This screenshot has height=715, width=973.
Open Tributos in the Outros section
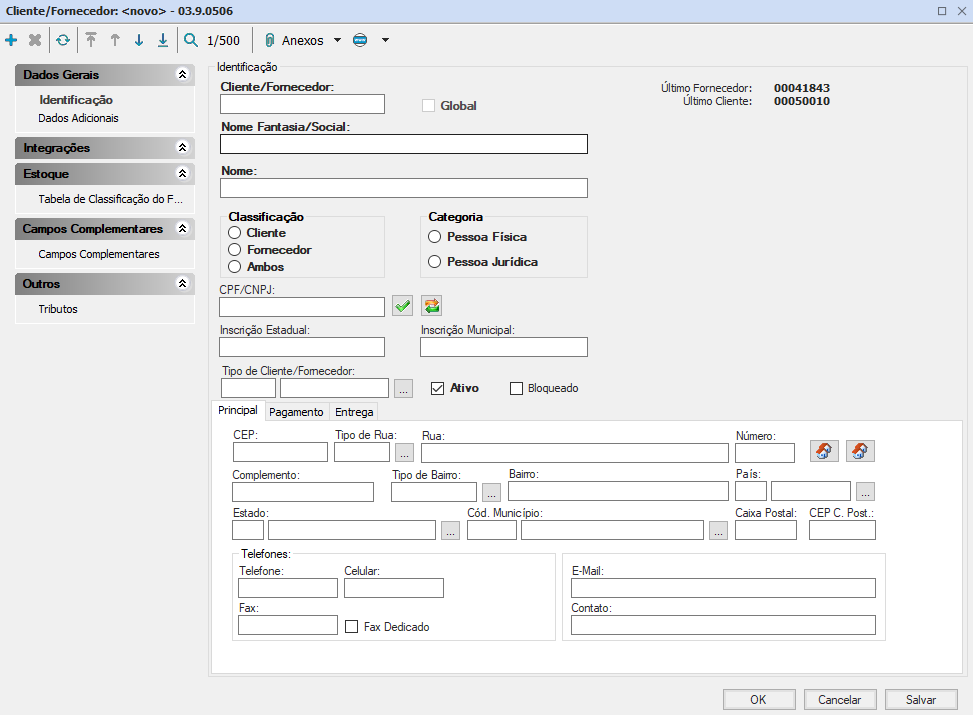pos(58,309)
